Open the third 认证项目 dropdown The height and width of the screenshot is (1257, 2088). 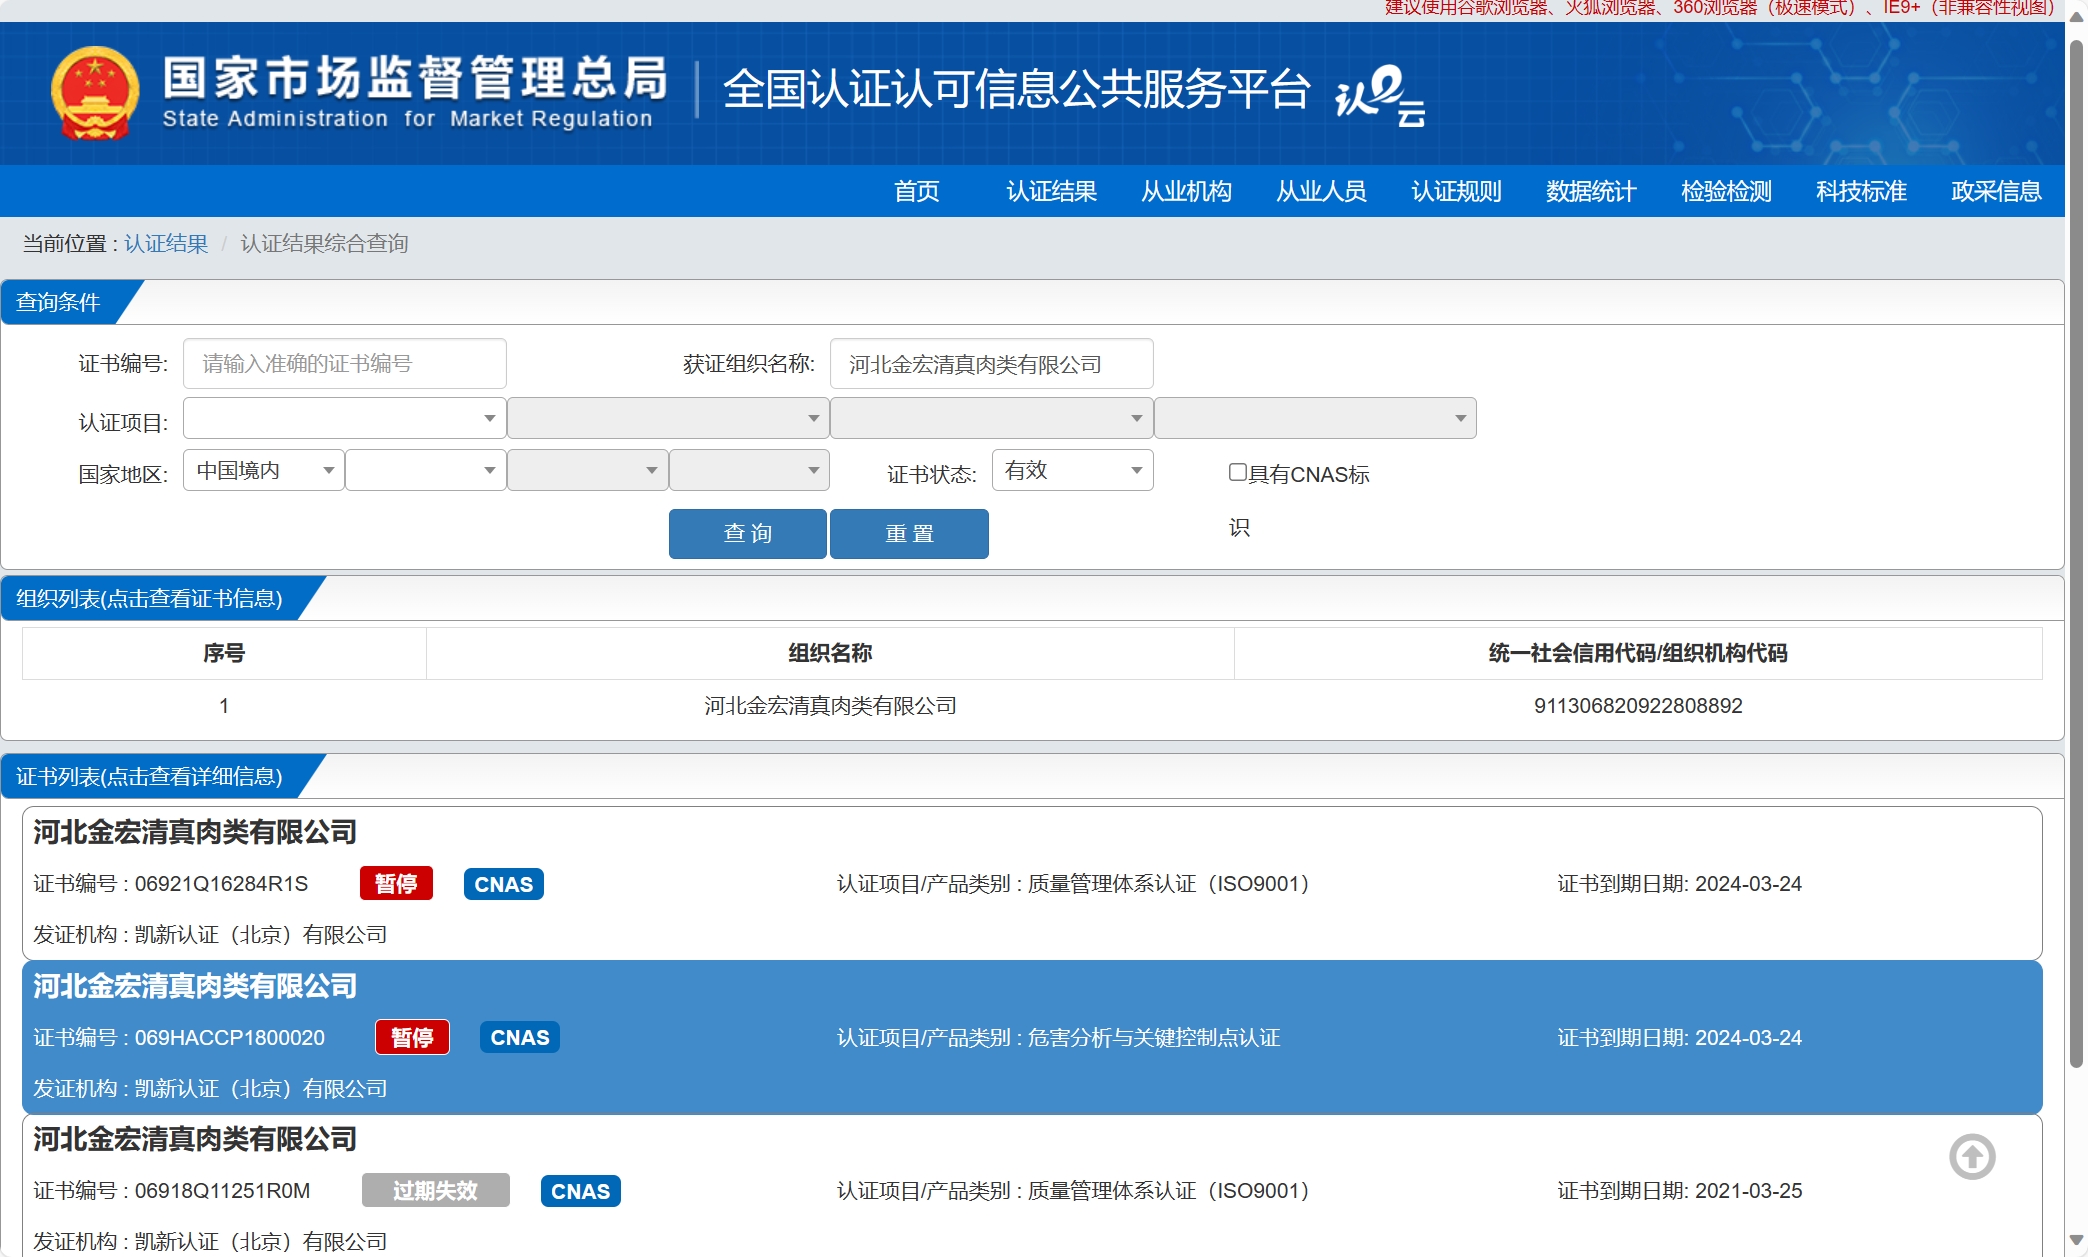[991, 418]
